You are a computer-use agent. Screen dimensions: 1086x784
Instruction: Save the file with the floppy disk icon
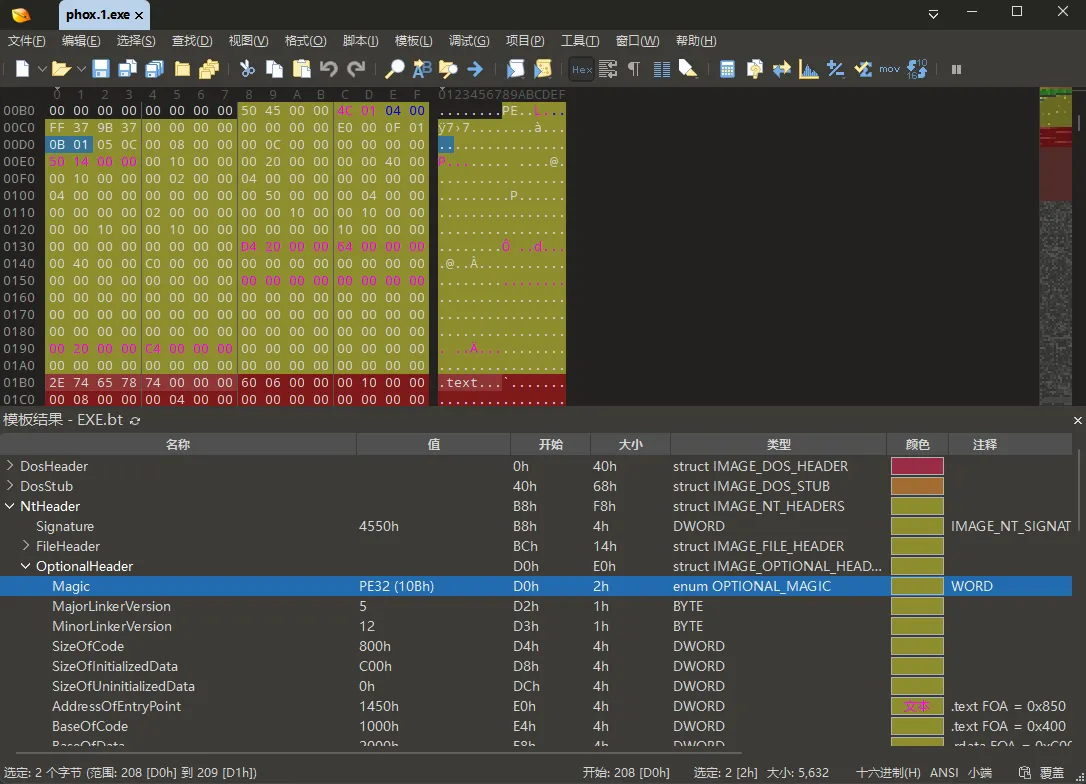coord(101,69)
